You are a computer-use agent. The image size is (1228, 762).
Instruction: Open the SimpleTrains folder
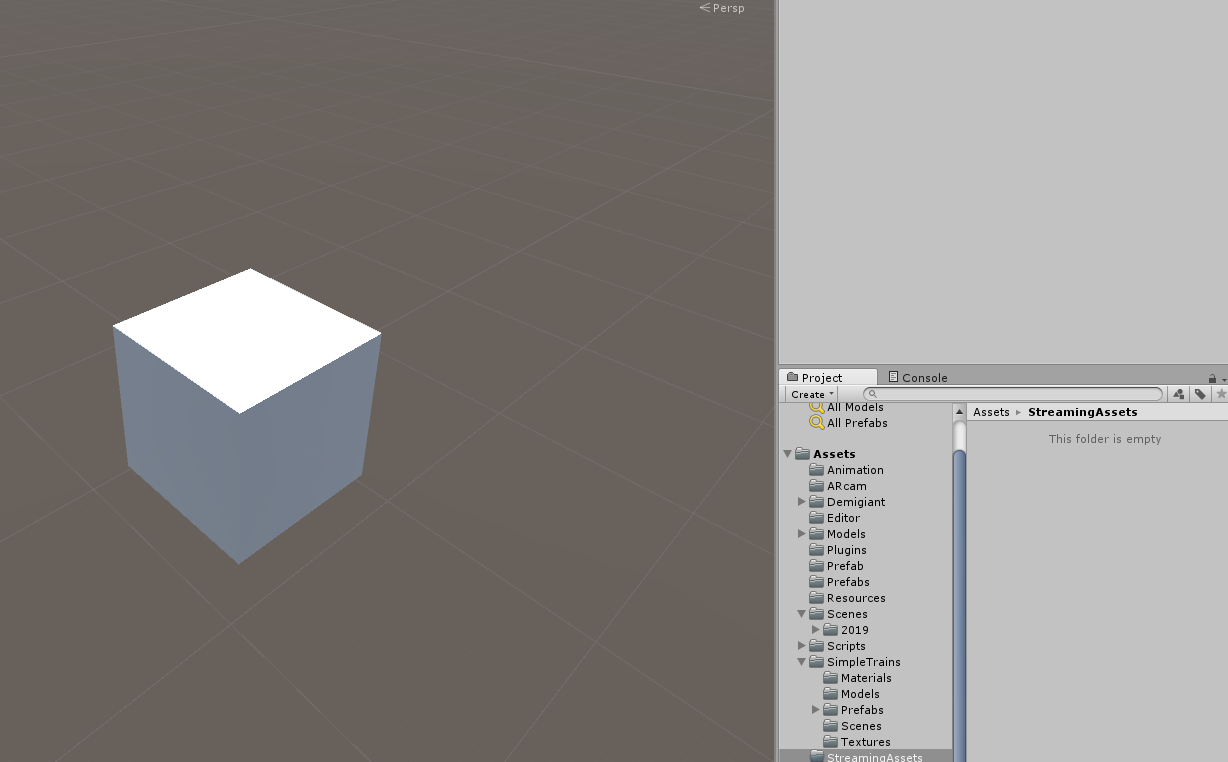coord(855,662)
